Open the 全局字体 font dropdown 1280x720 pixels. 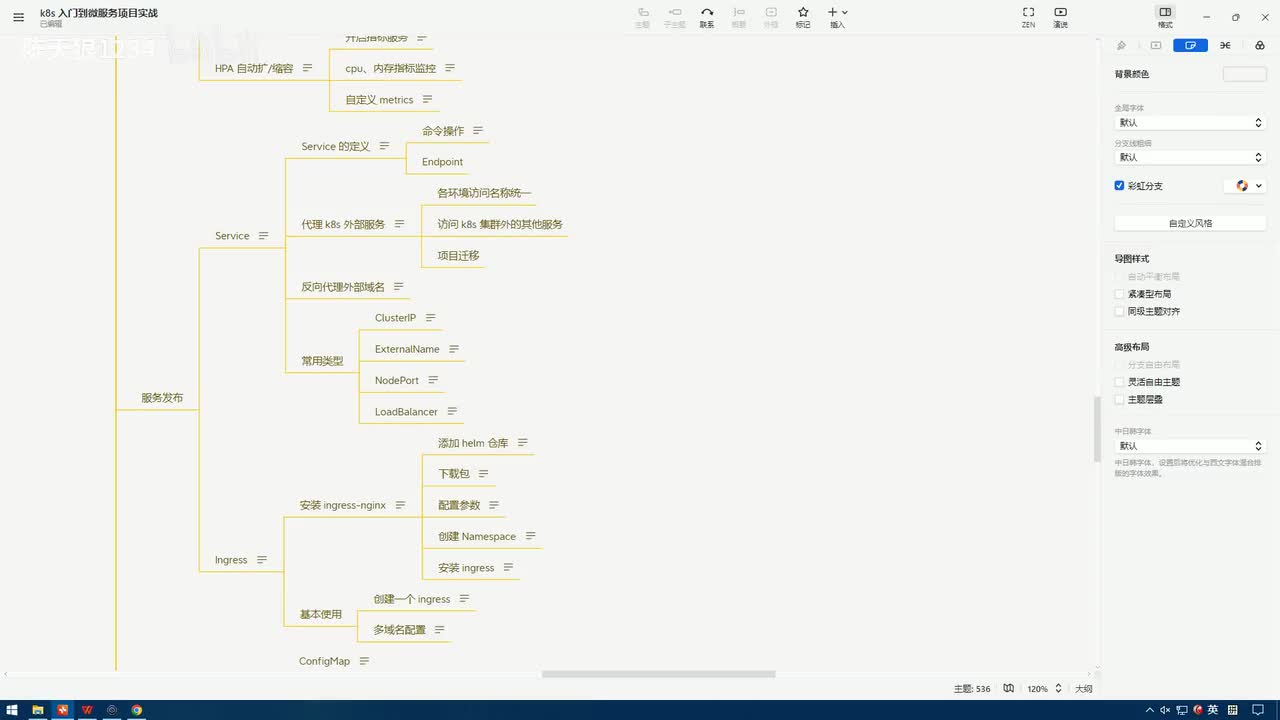click(x=1190, y=122)
